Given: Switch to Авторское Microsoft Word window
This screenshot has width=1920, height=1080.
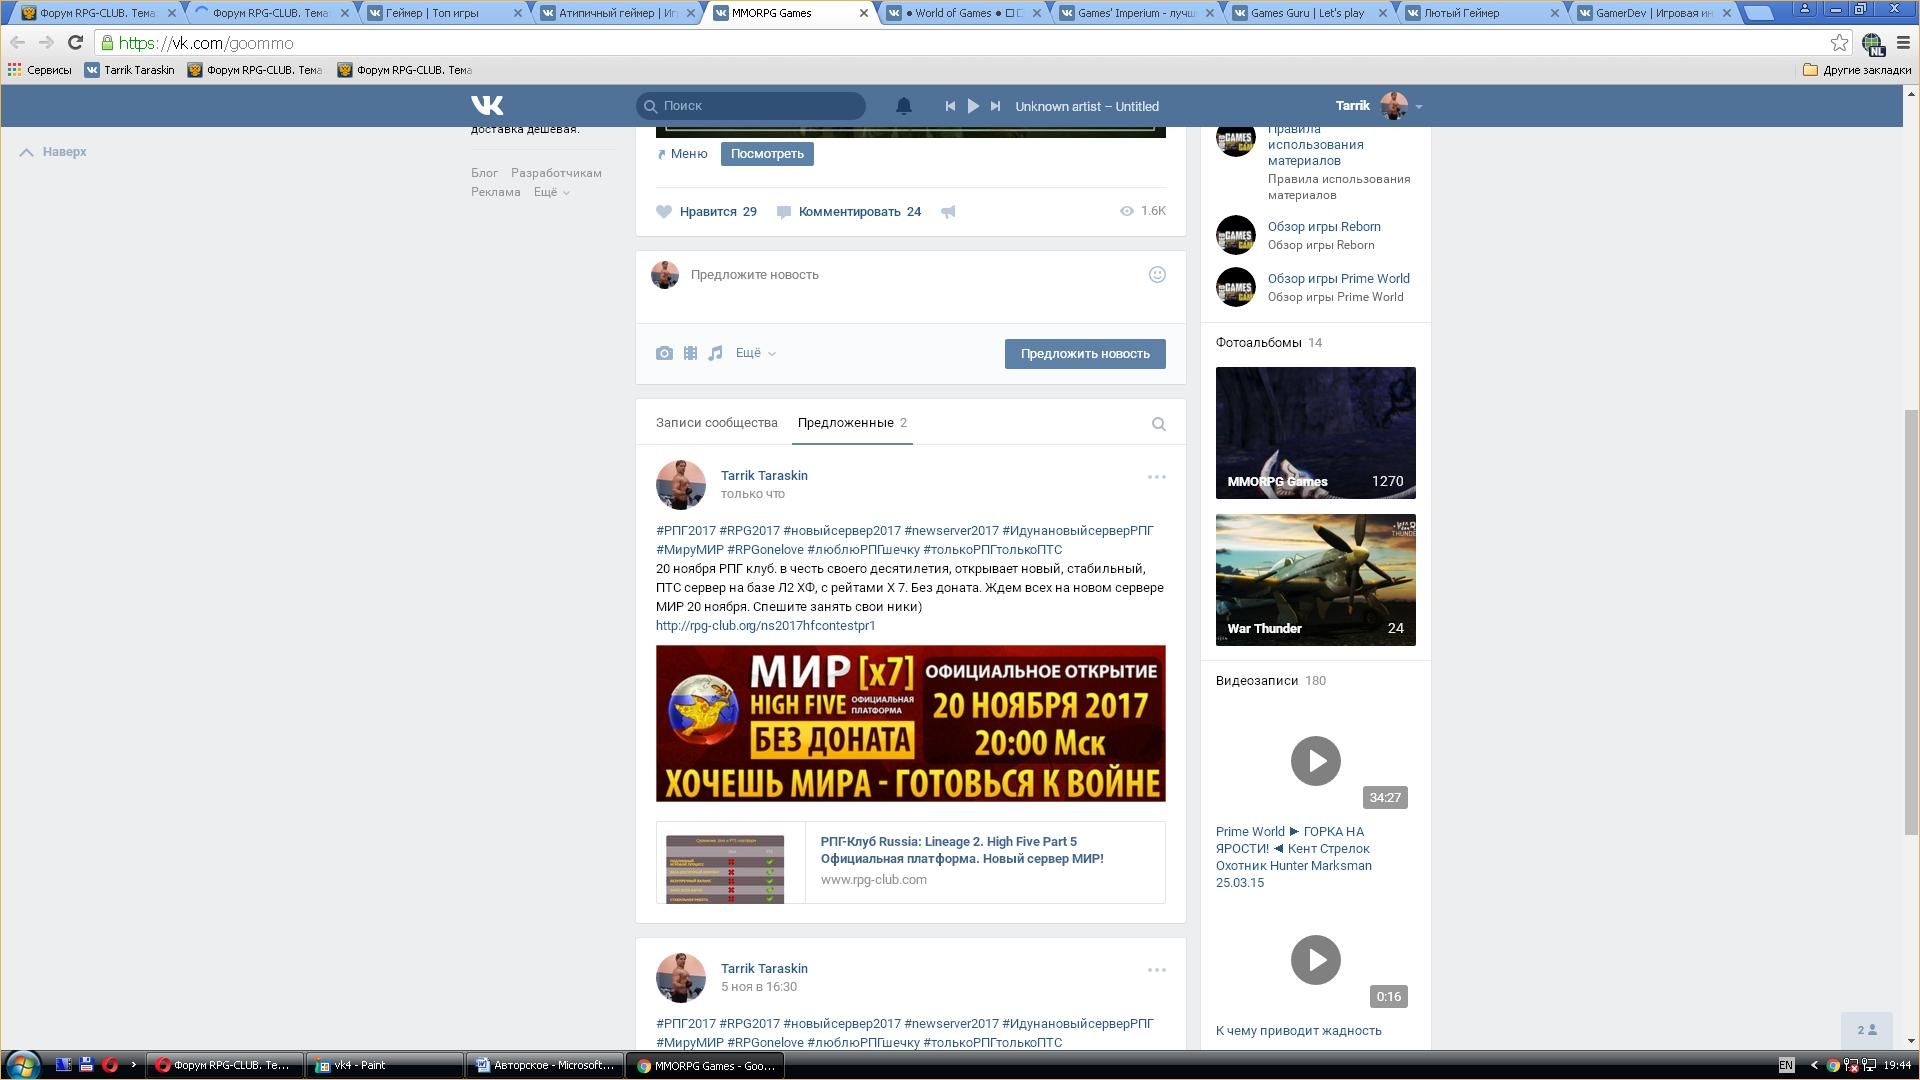Looking at the screenshot, I should click(545, 1066).
